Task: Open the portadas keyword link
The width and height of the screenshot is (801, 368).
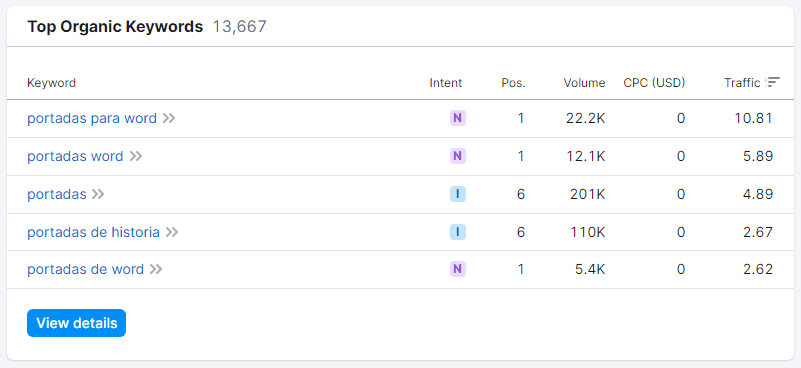Action: [x=57, y=194]
